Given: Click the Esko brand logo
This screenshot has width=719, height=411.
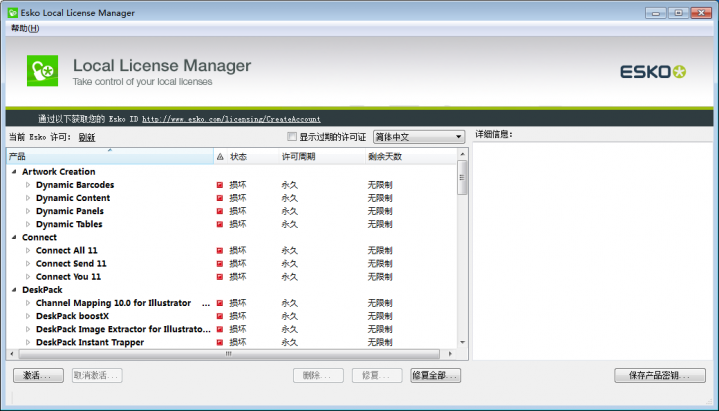Looking at the screenshot, I should click(x=654, y=71).
